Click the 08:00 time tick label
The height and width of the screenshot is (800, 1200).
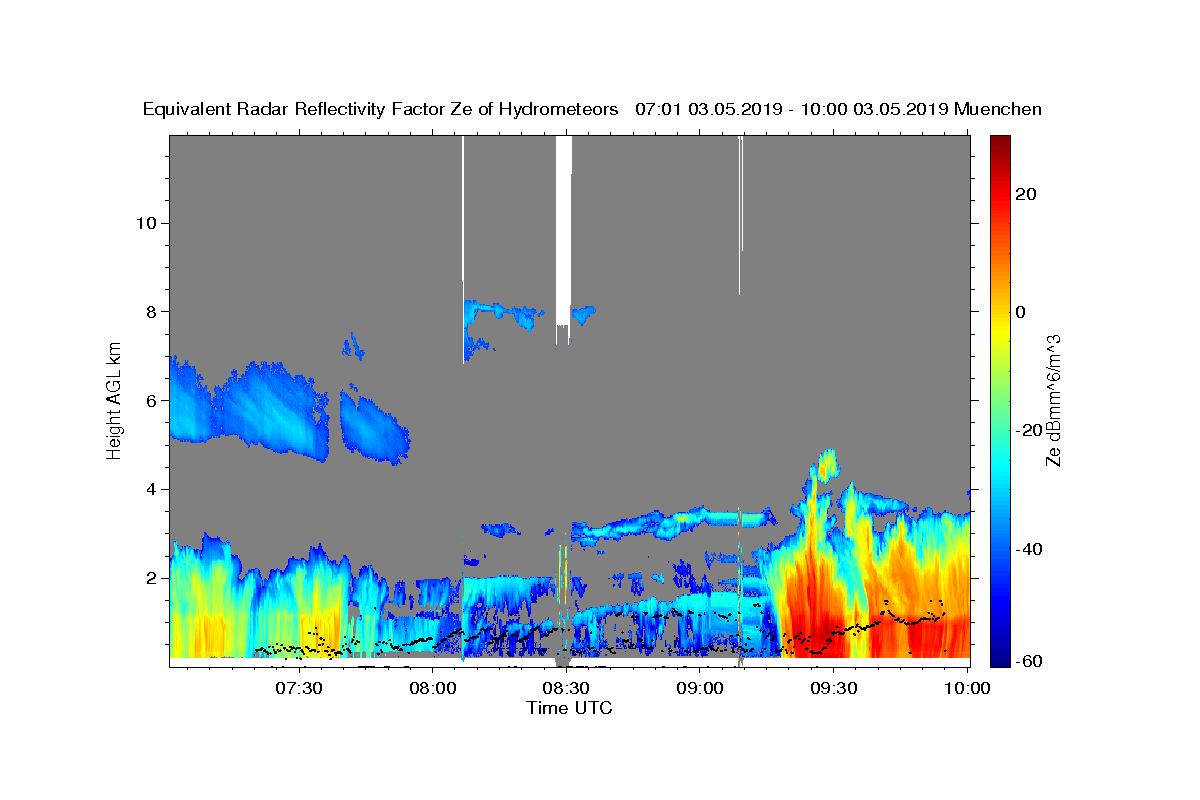coord(433,689)
